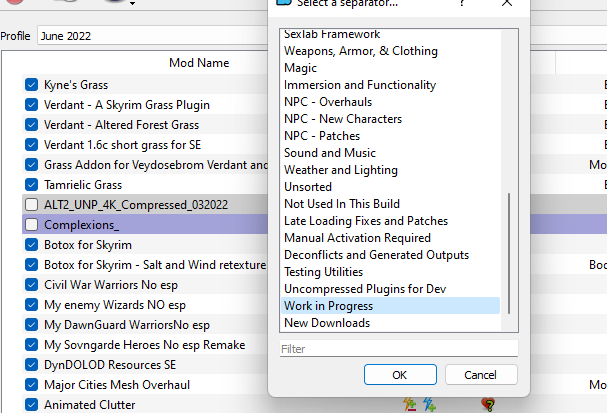Select the Animated Clutter mod name
607x413 pixels.
(x=89, y=405)
